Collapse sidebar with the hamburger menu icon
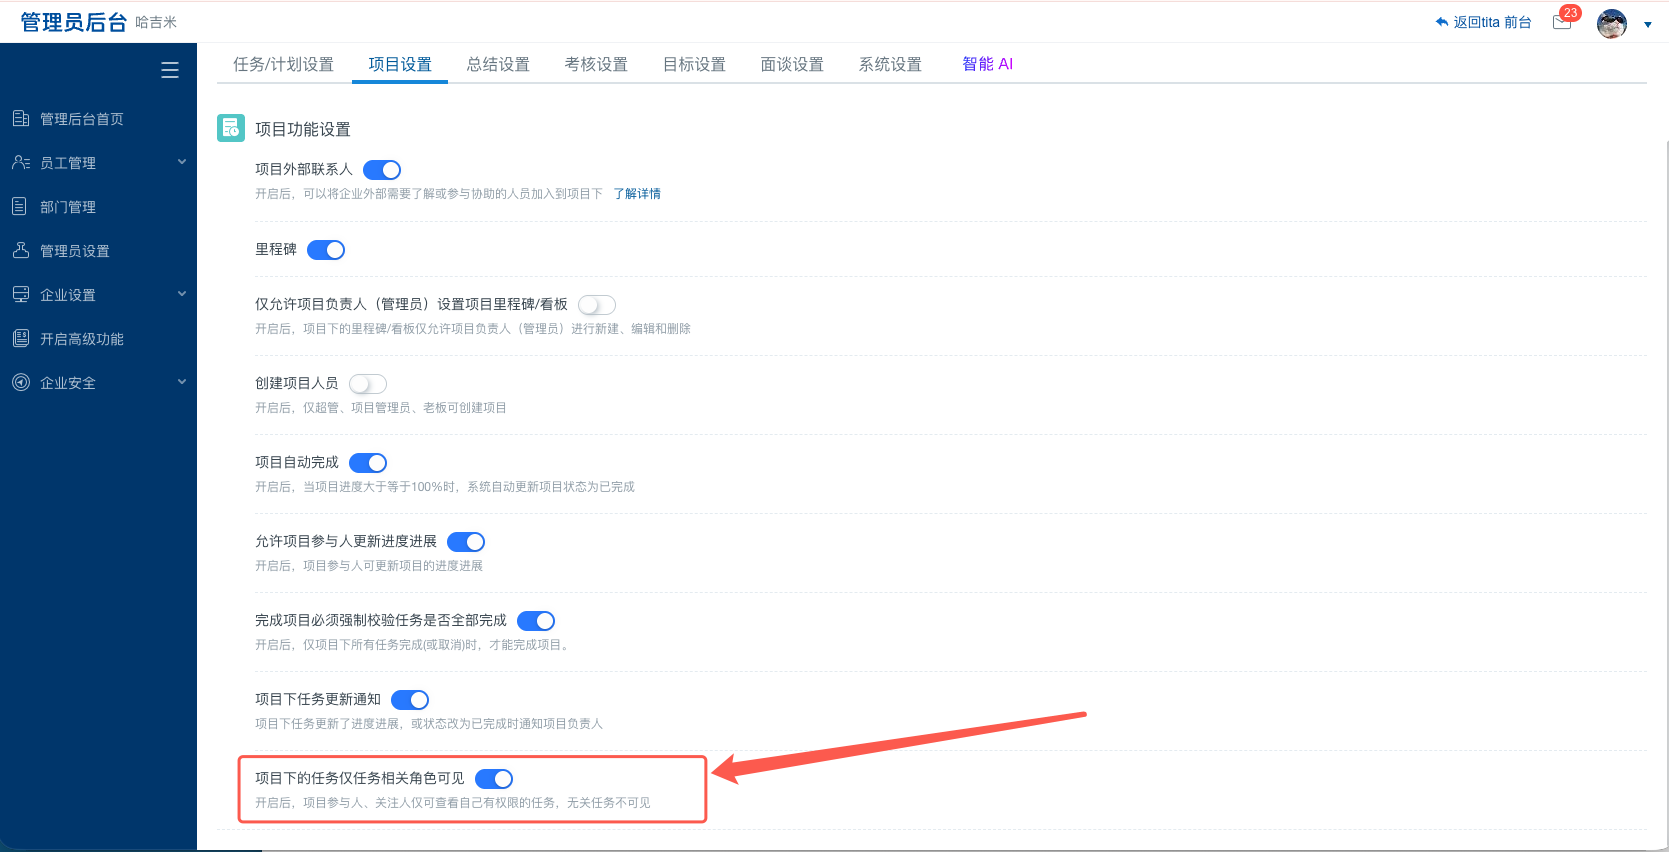This screenshot has height=852, width=1669. coord(170,70)
